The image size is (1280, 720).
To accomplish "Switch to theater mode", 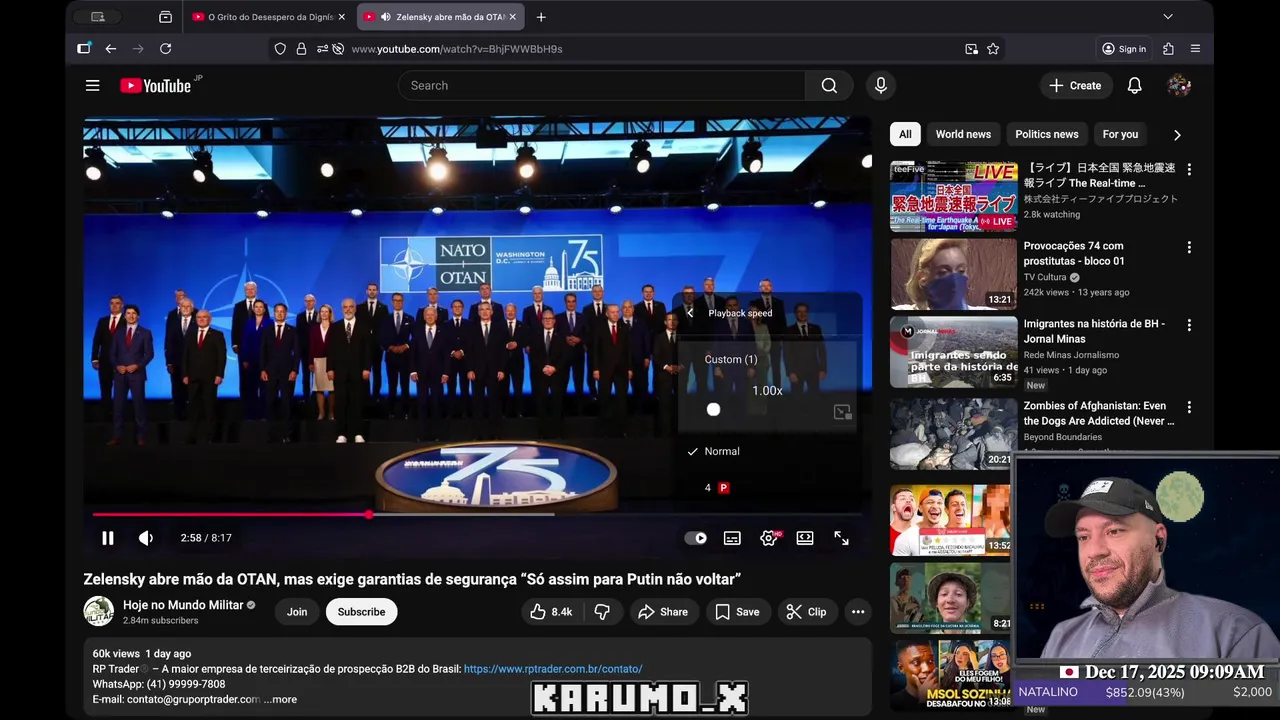I will pyautogui.click(x=805, y=538).
